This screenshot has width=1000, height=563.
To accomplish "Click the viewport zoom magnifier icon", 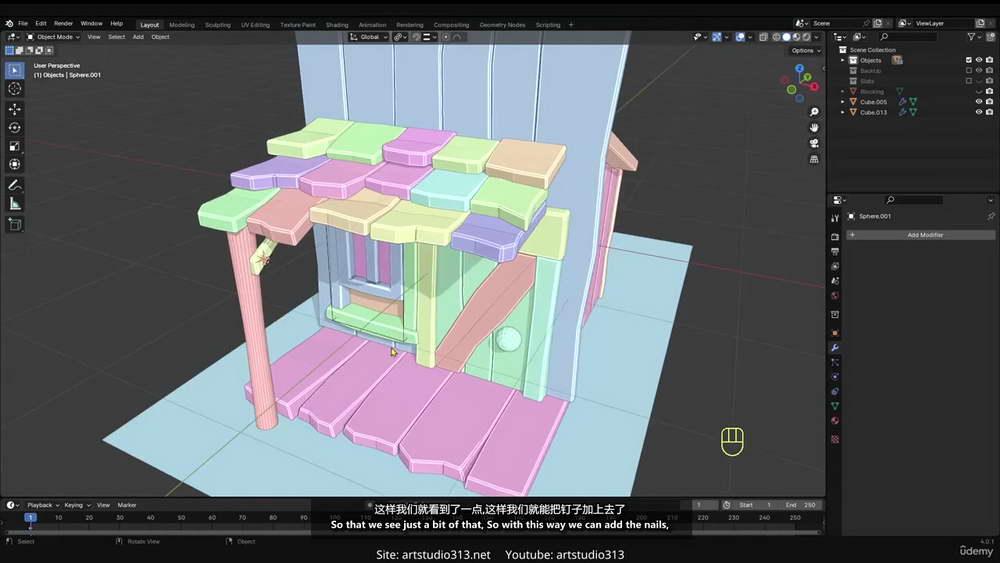I will (814, 112).
